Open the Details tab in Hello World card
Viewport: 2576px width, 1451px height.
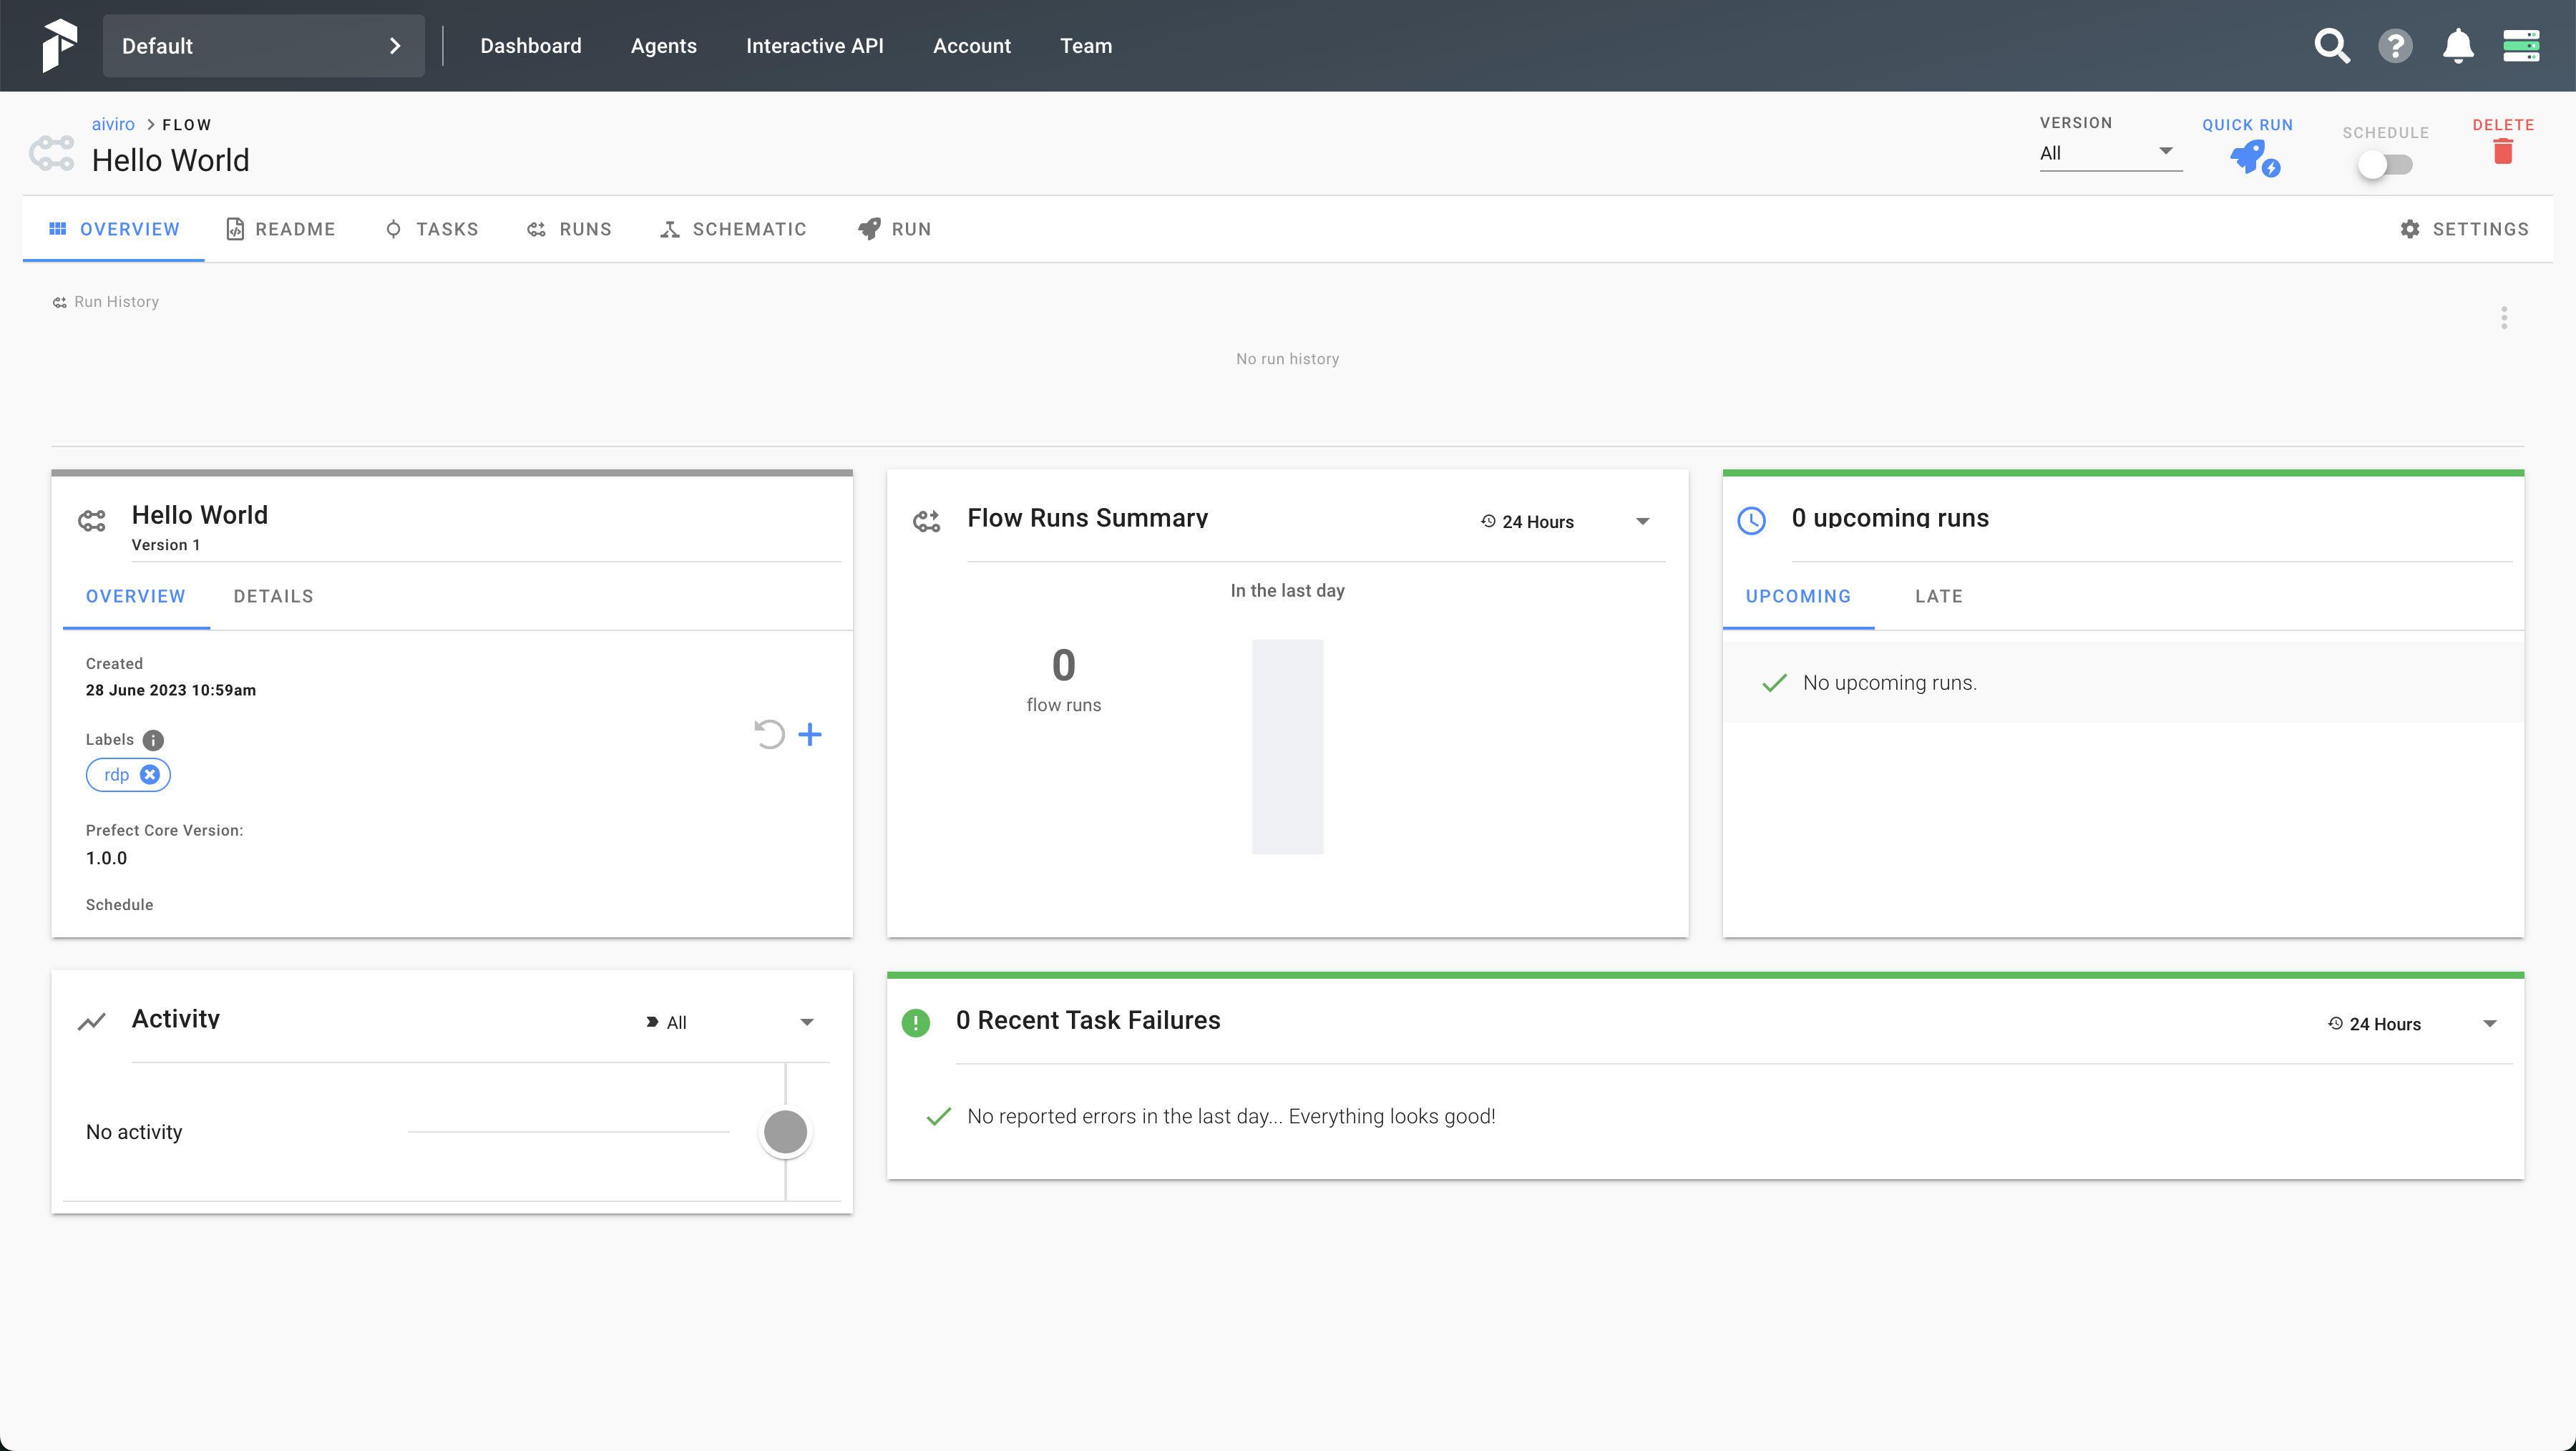tap(273, 596)
